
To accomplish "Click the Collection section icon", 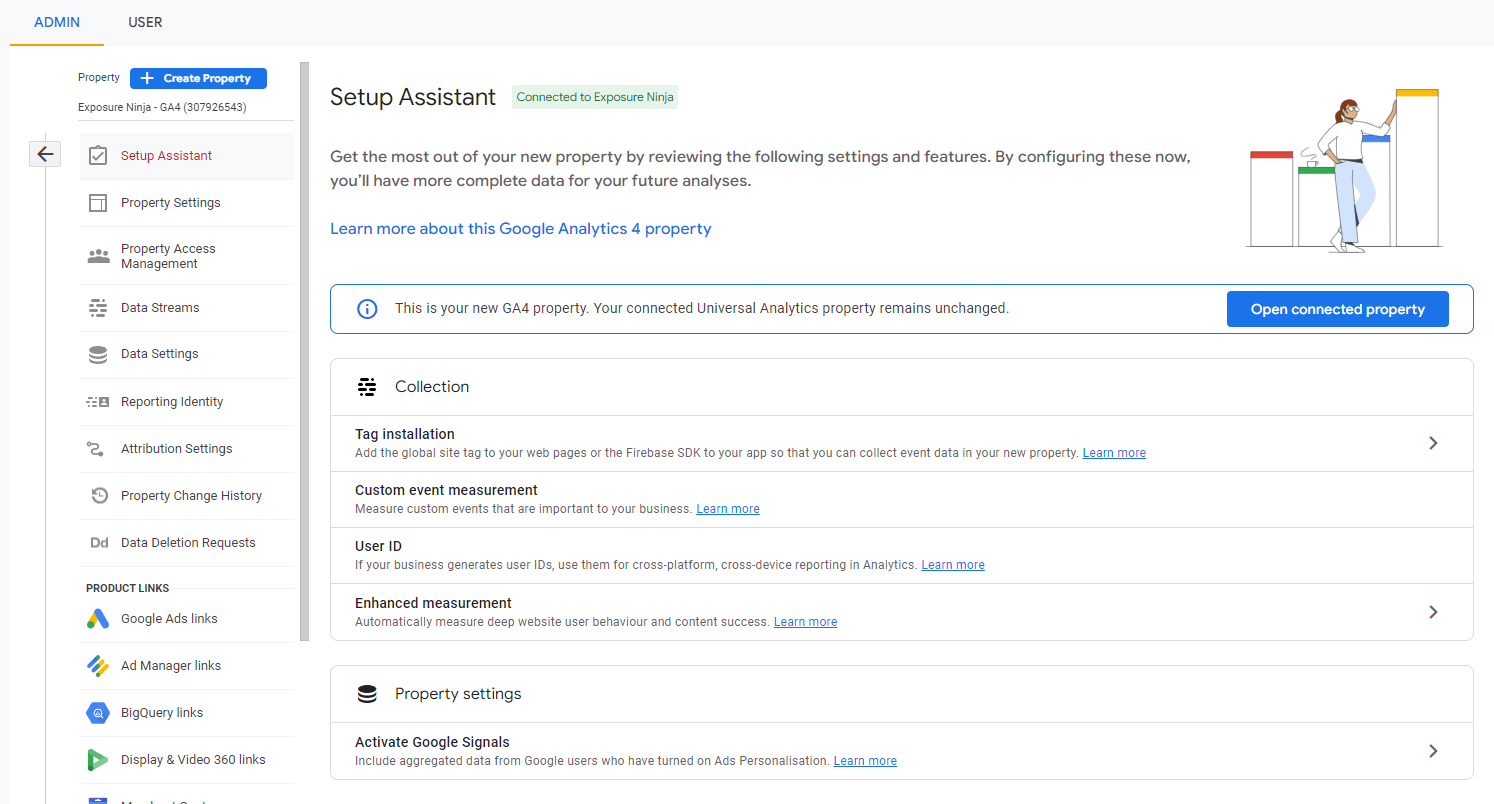I will point(367,387).
